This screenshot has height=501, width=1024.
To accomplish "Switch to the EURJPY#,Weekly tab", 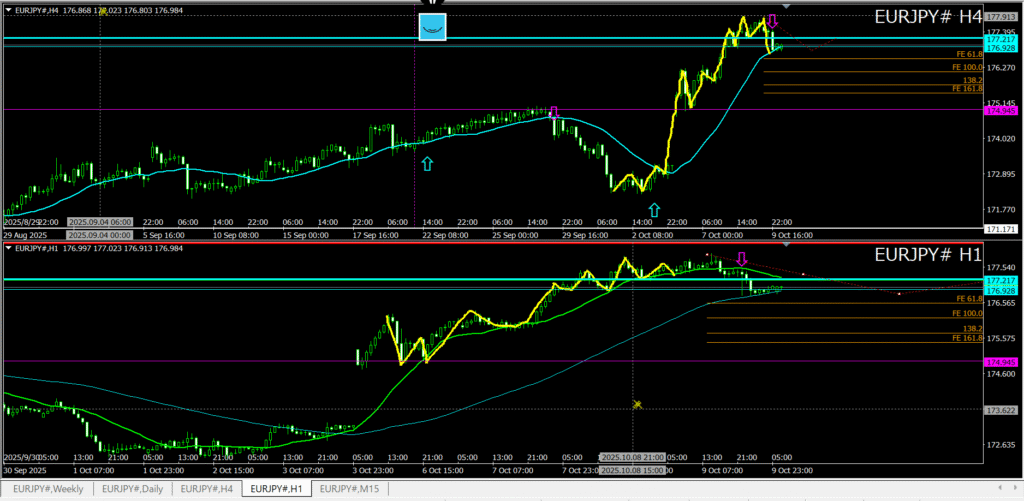I will (x=49, y=489).
